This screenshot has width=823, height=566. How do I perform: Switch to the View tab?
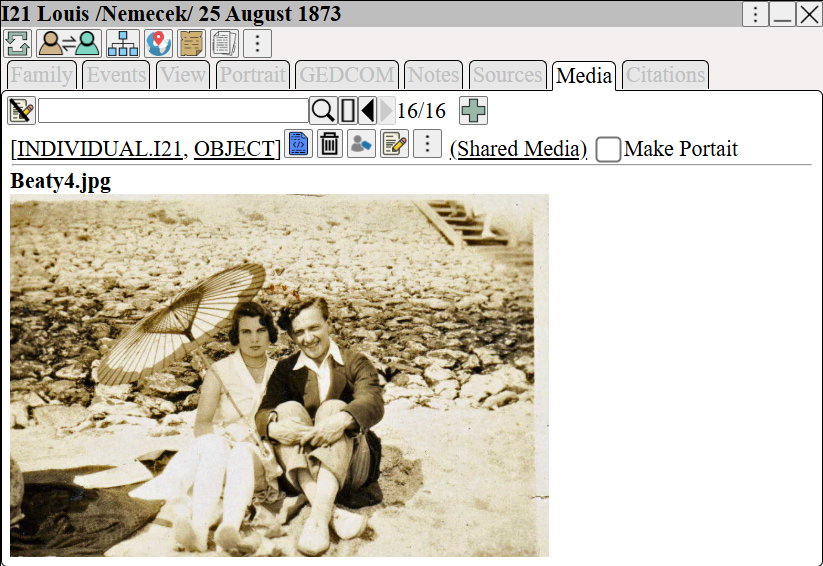(183, 75)
